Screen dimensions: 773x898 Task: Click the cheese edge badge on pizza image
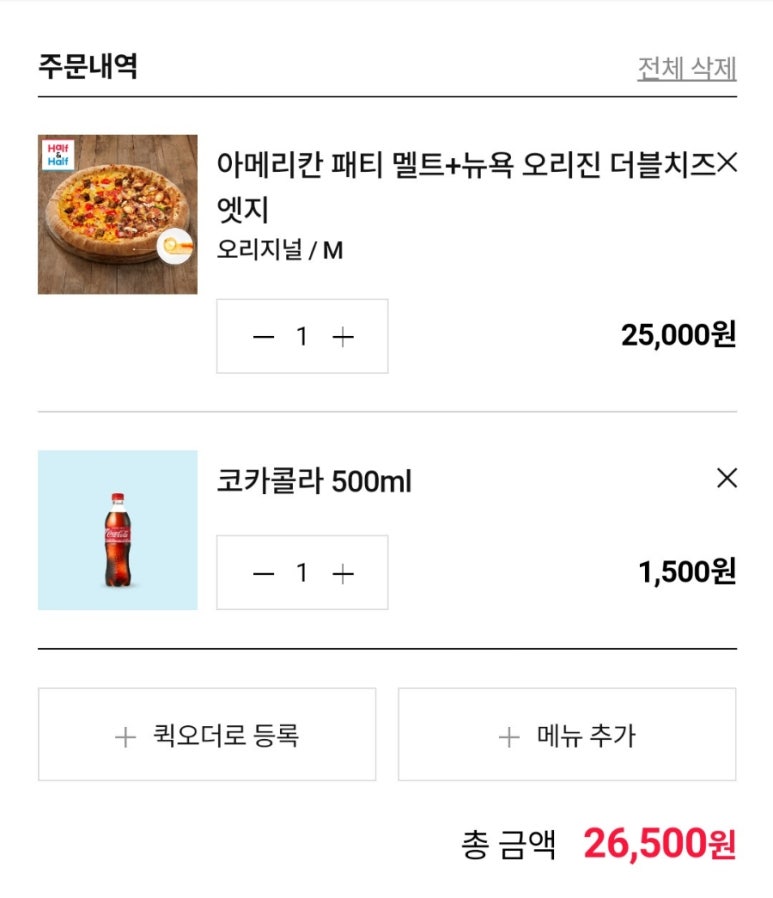[174, 245]
